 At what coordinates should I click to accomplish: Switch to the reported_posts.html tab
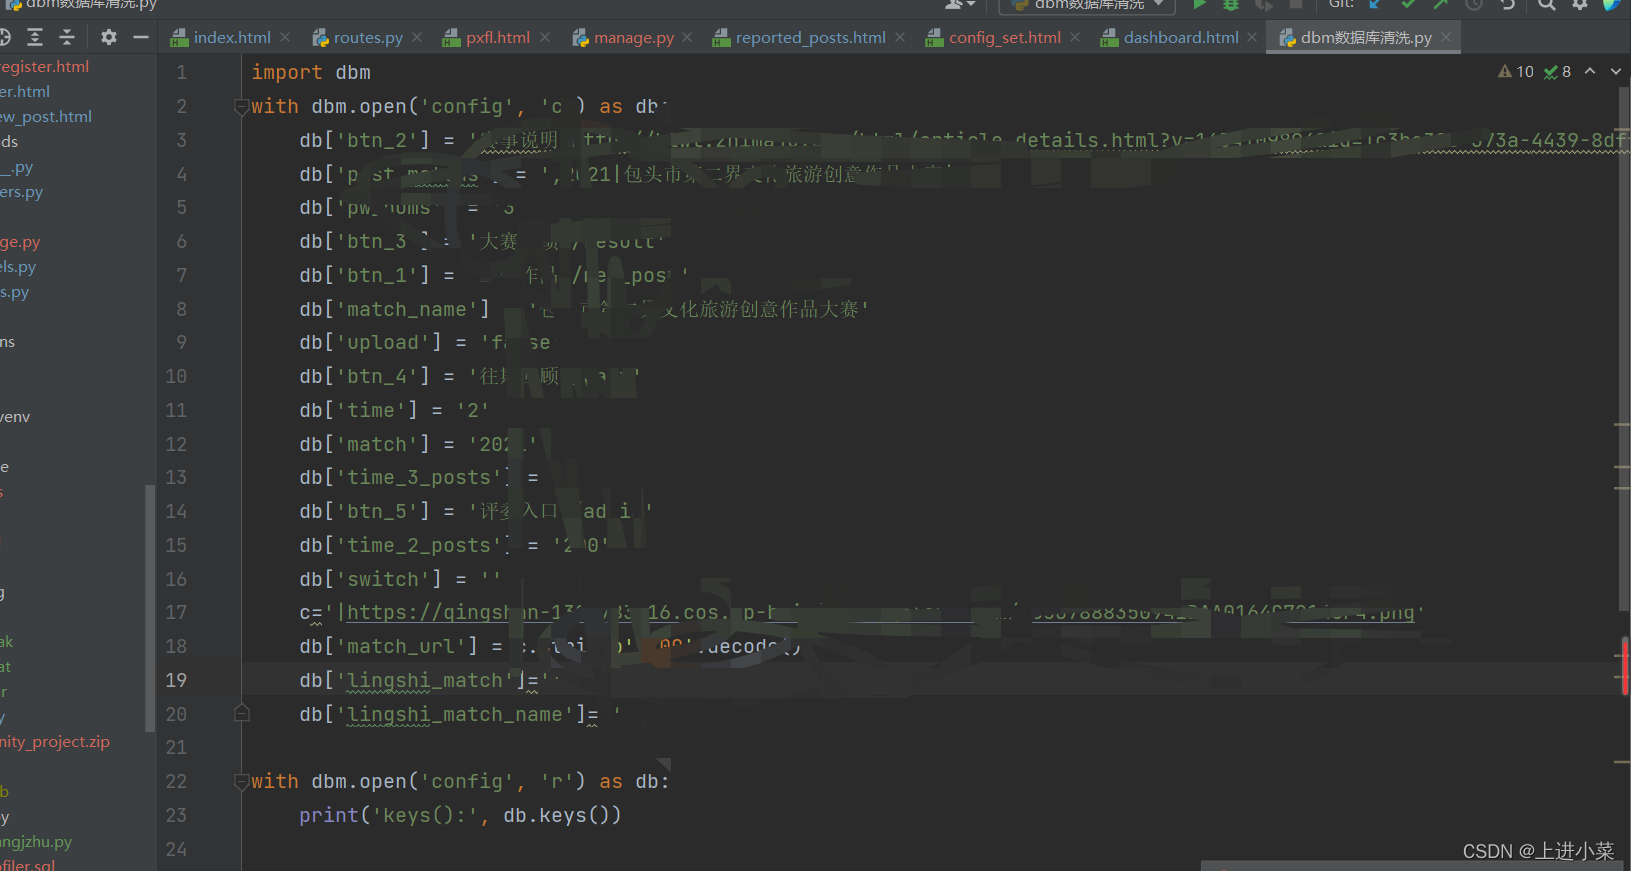810,38
